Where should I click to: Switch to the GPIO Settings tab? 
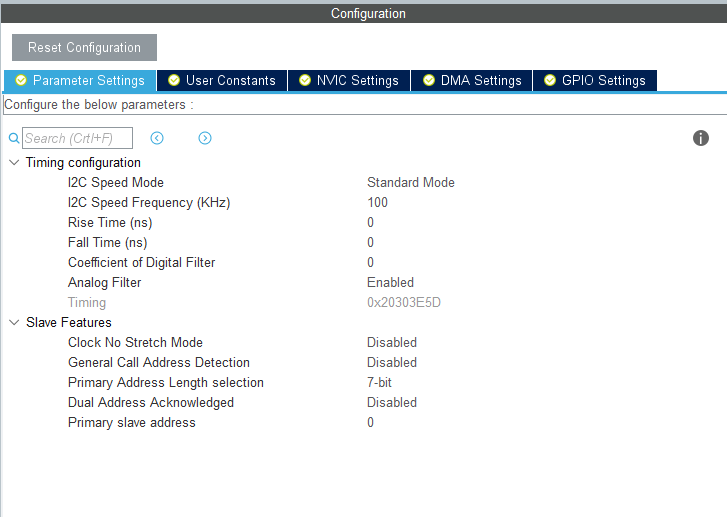[x=595, y=81]
